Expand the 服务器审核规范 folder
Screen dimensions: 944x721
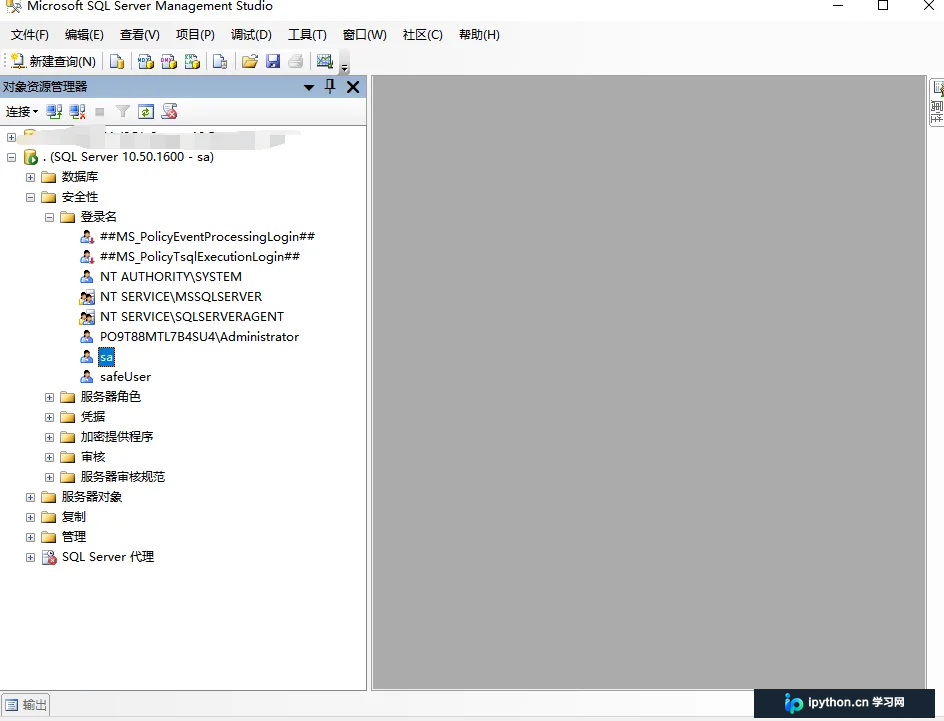click(x=50, y=477)
